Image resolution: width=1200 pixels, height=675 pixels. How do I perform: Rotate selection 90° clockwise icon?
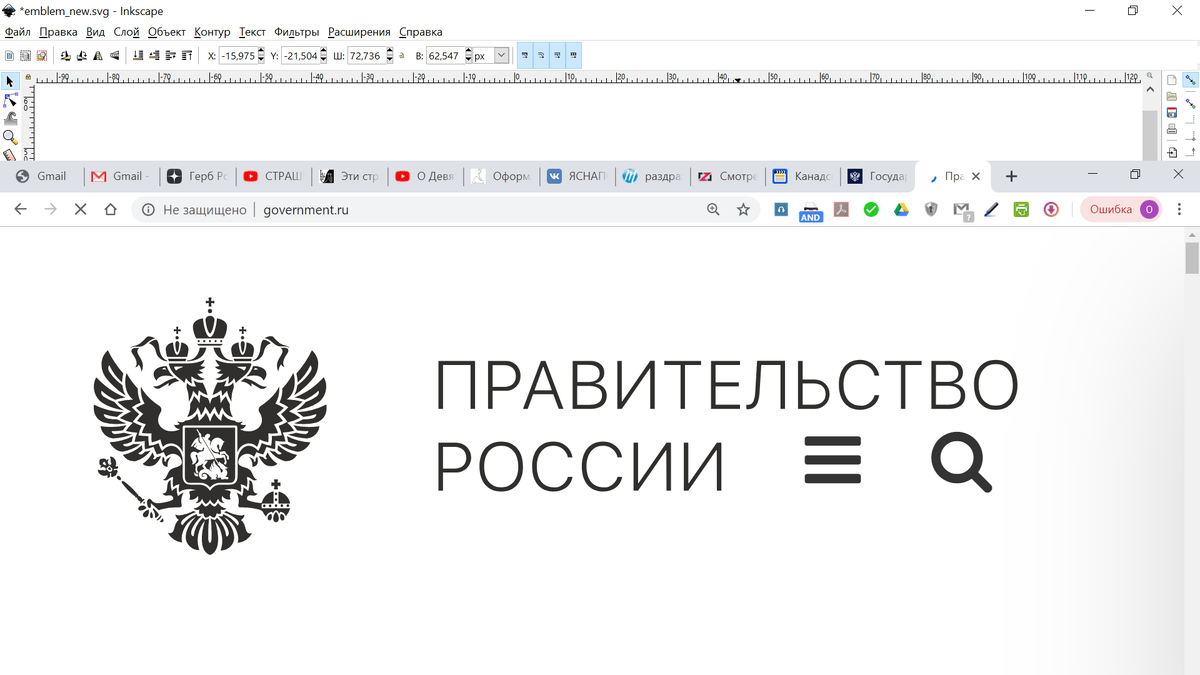click(x=81, y=56)
